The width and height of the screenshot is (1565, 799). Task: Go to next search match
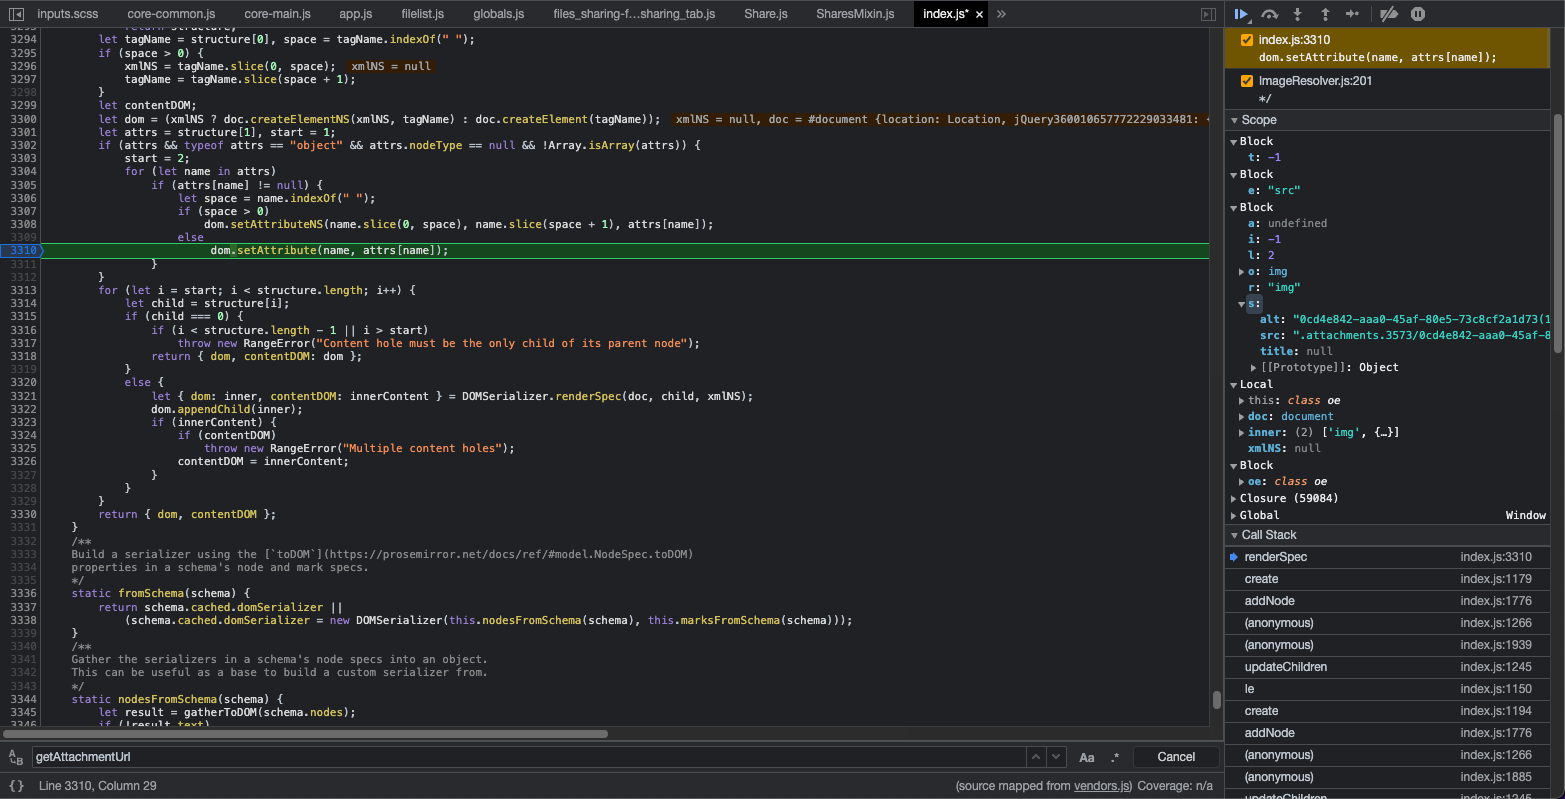(1057, 757)
